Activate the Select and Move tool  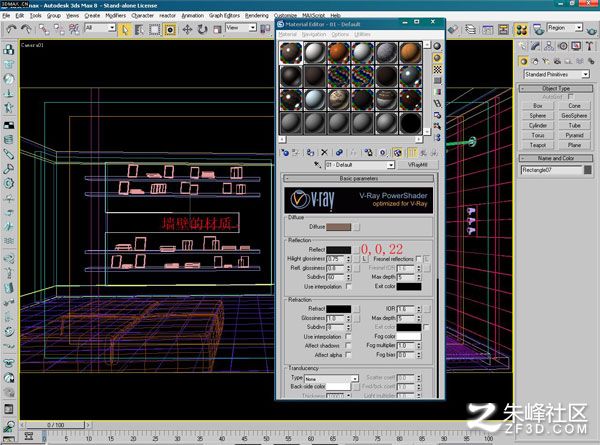pyautogui.click(x=187, y=29)
